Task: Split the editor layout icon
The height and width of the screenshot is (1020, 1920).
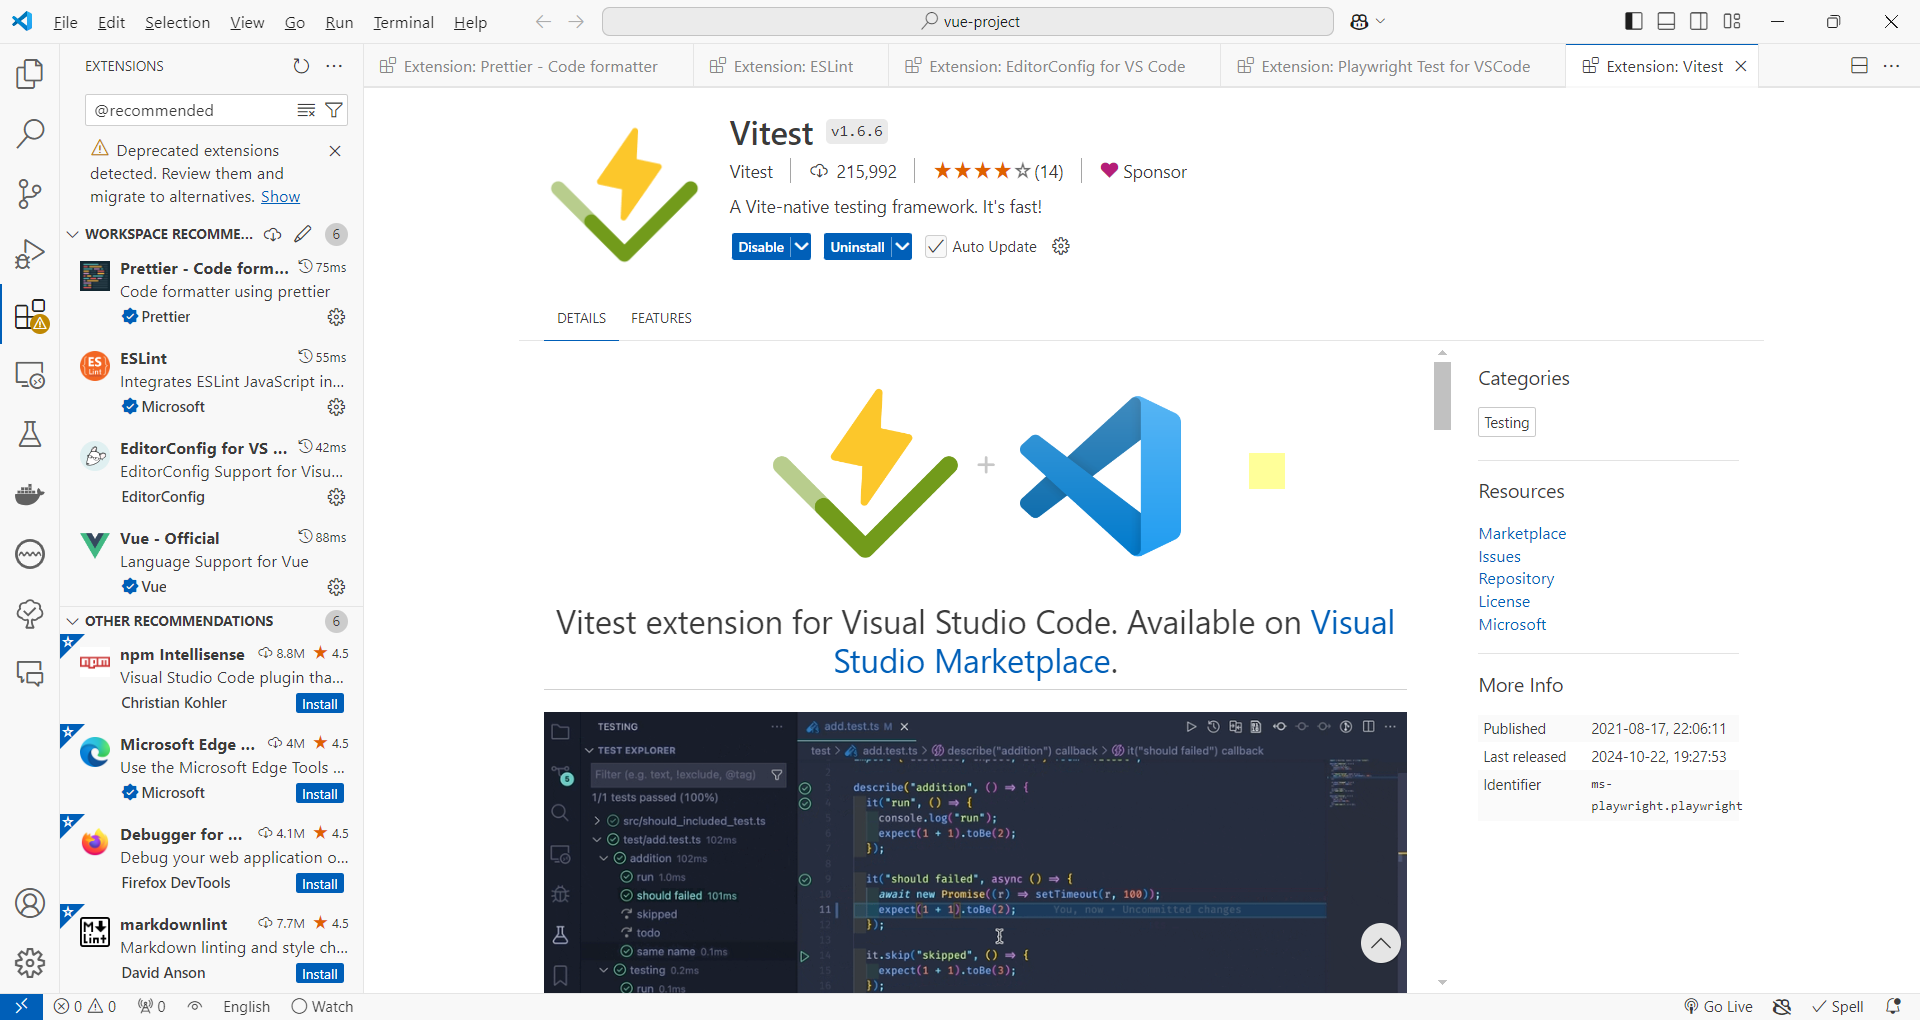Action: [x=1859, y=66]
